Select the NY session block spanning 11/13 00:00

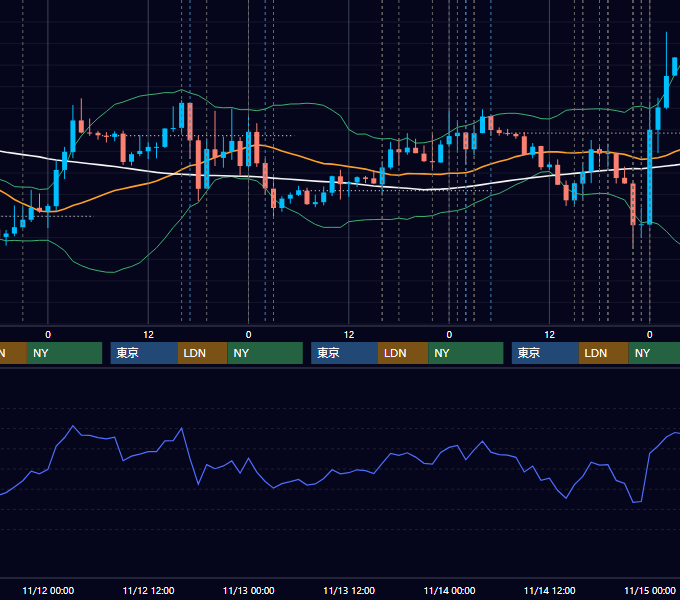click(x=265, y=353)
